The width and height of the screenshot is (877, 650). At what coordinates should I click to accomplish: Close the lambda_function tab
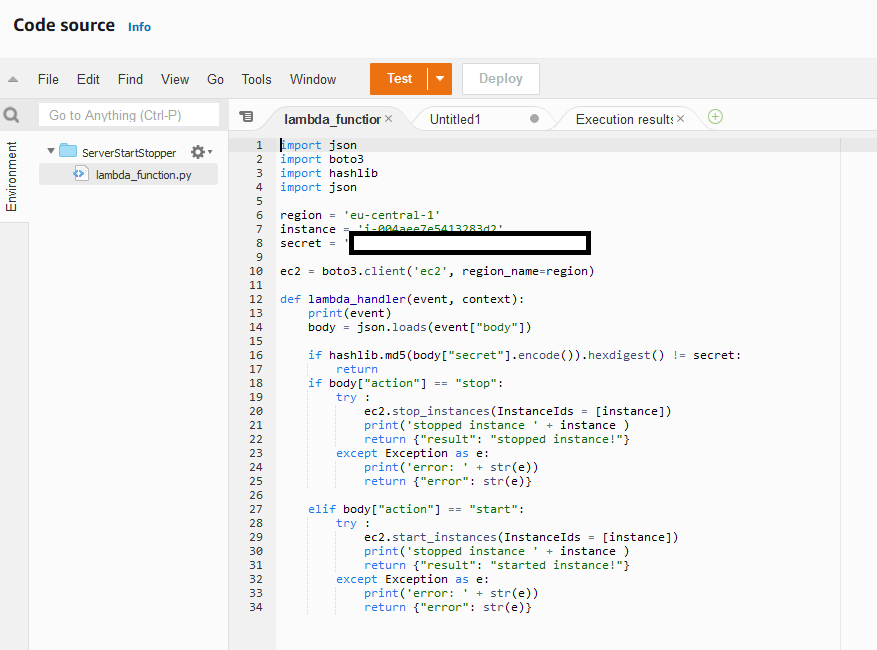point(389,119)
